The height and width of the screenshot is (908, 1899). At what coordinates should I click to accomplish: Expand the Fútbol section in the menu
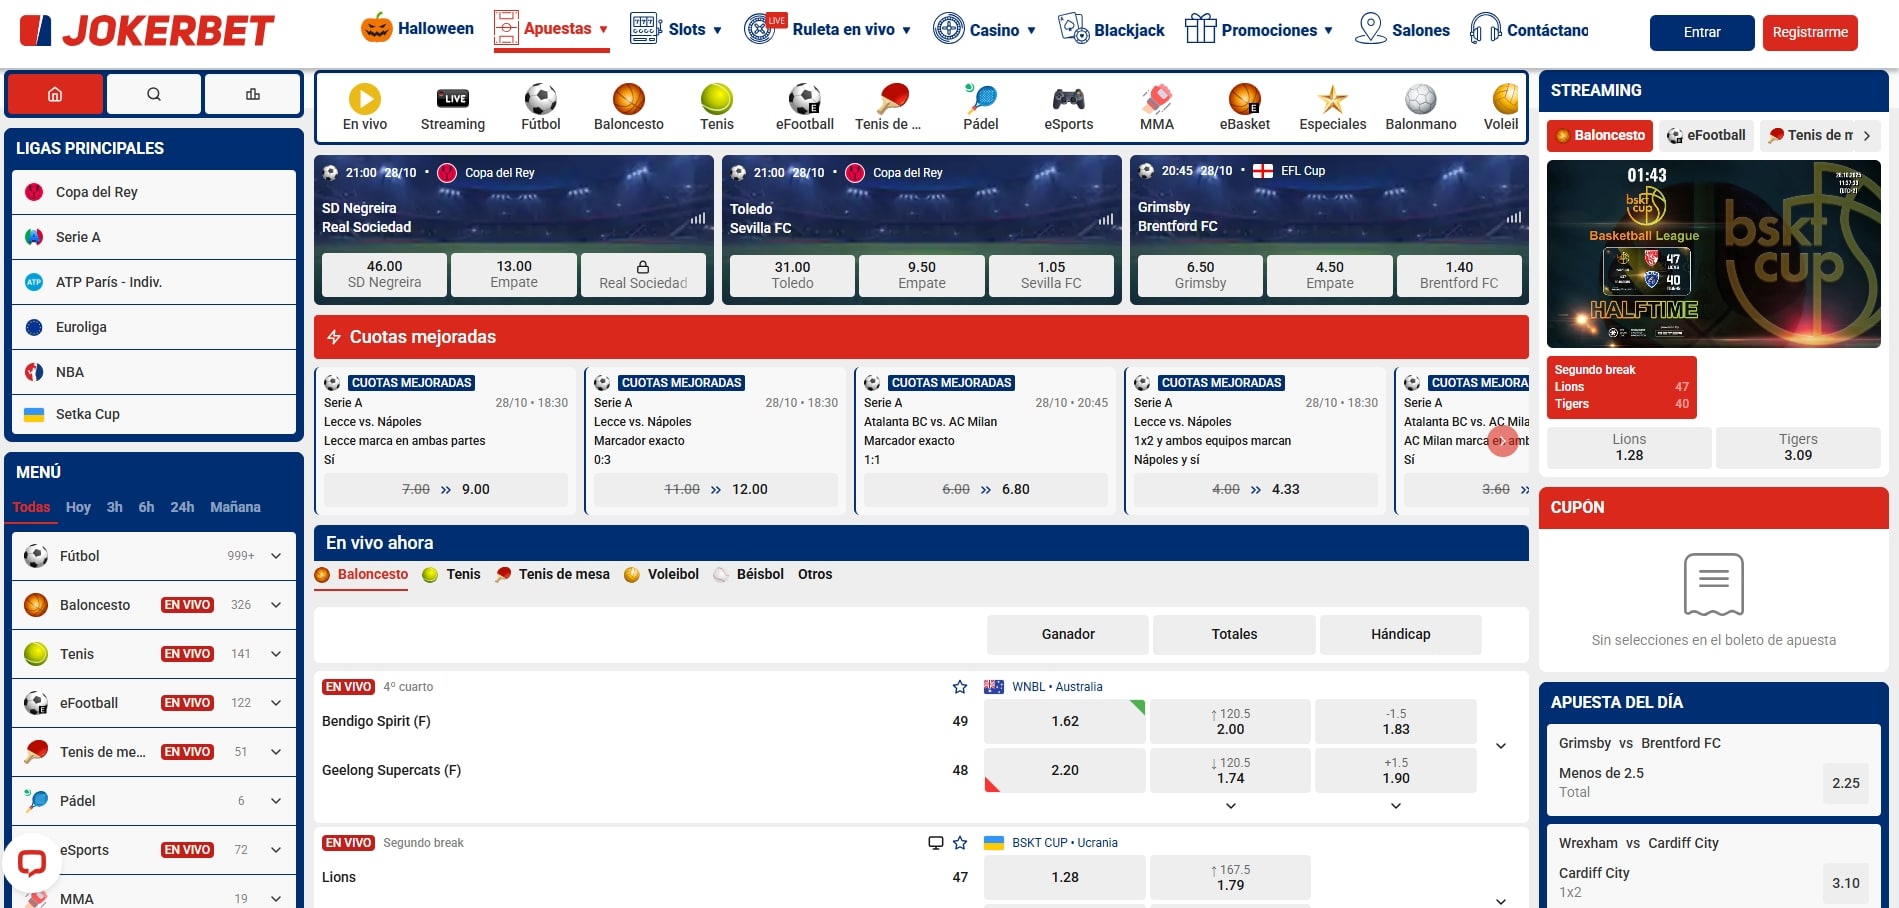click(275, 556)
